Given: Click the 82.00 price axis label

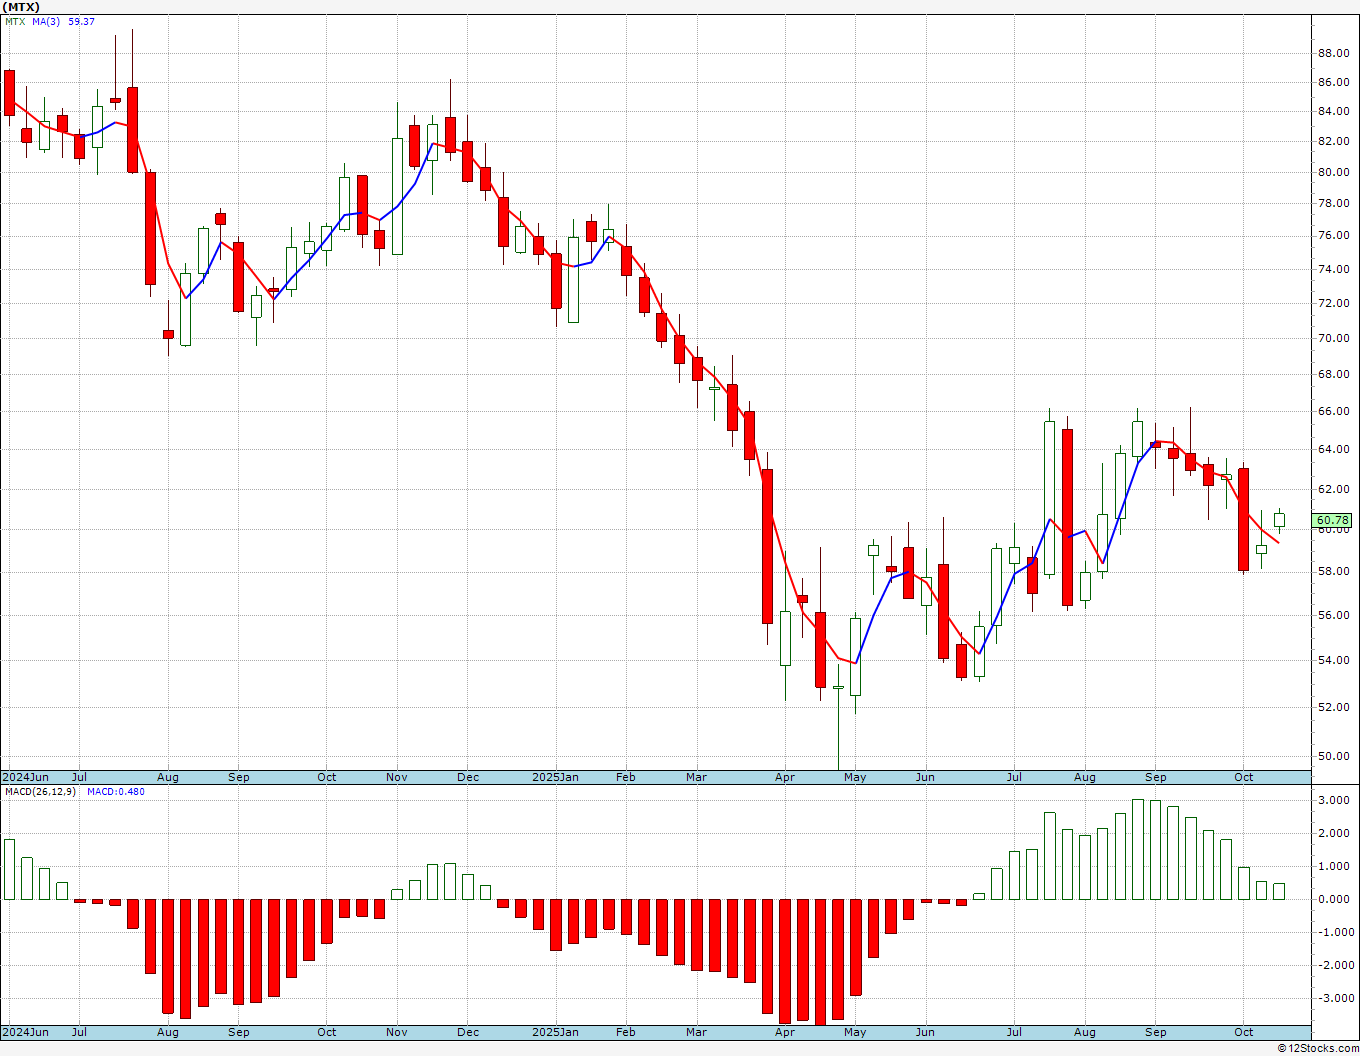Looking at the screenshot, I should coord(1333,141).
